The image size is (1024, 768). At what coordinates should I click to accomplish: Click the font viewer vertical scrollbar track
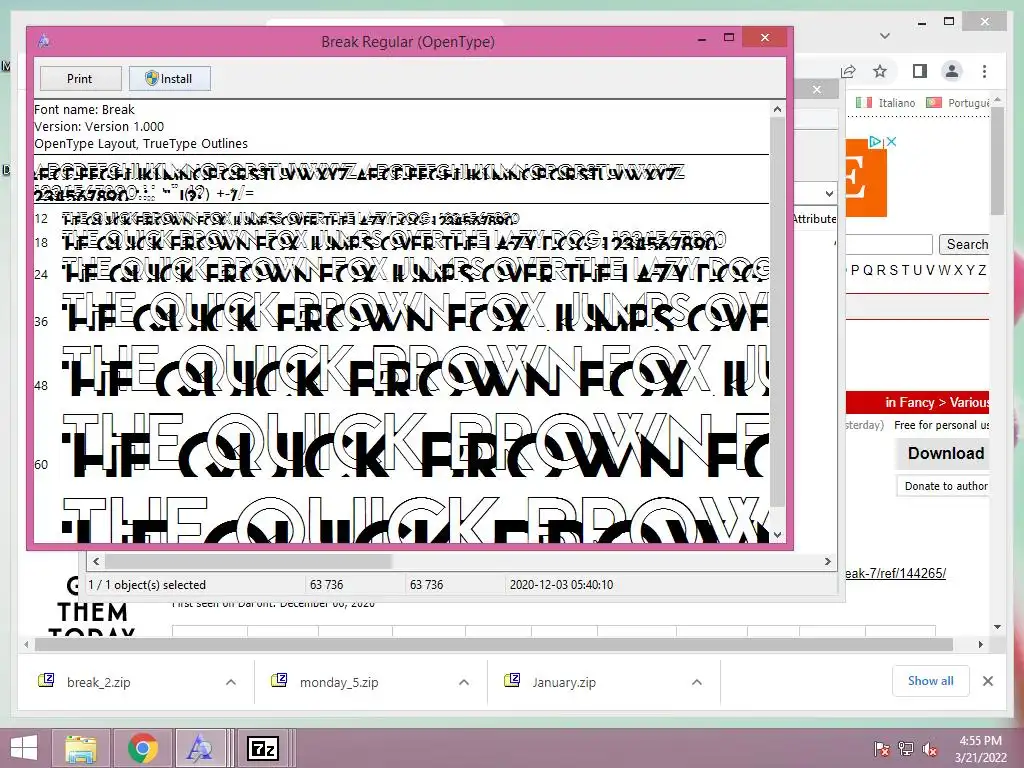point(777,516)
